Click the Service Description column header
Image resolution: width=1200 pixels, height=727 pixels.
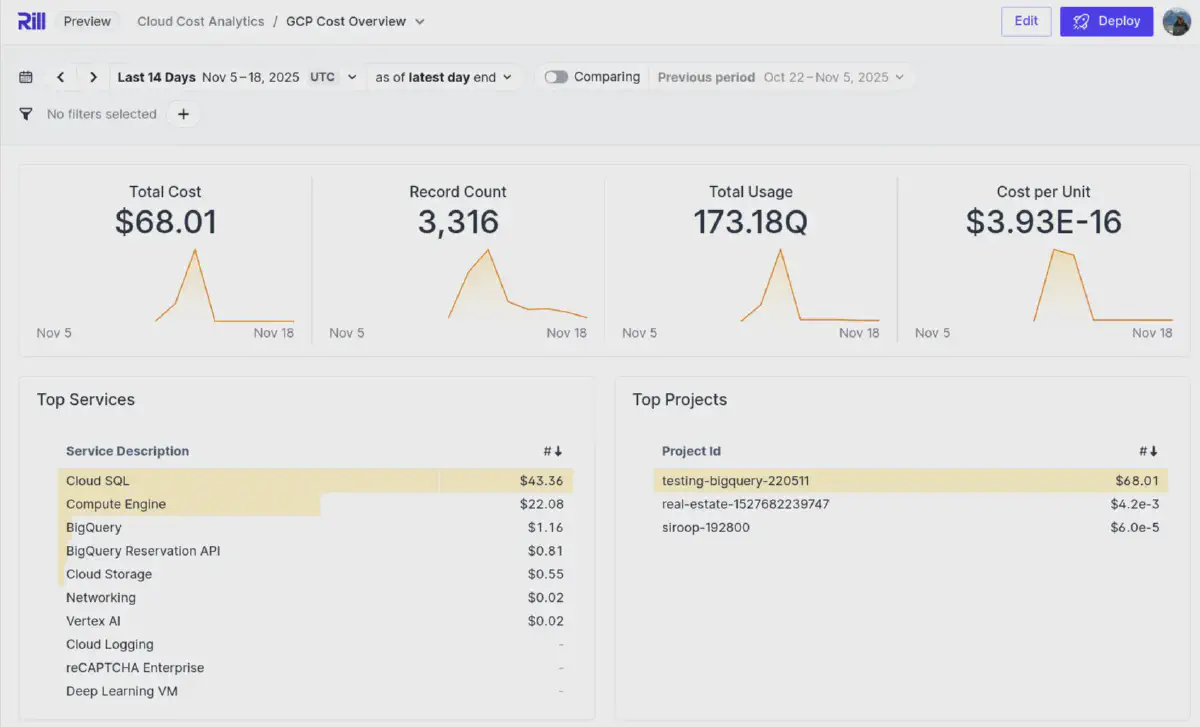pyautogui.click(x=127, y=451)
